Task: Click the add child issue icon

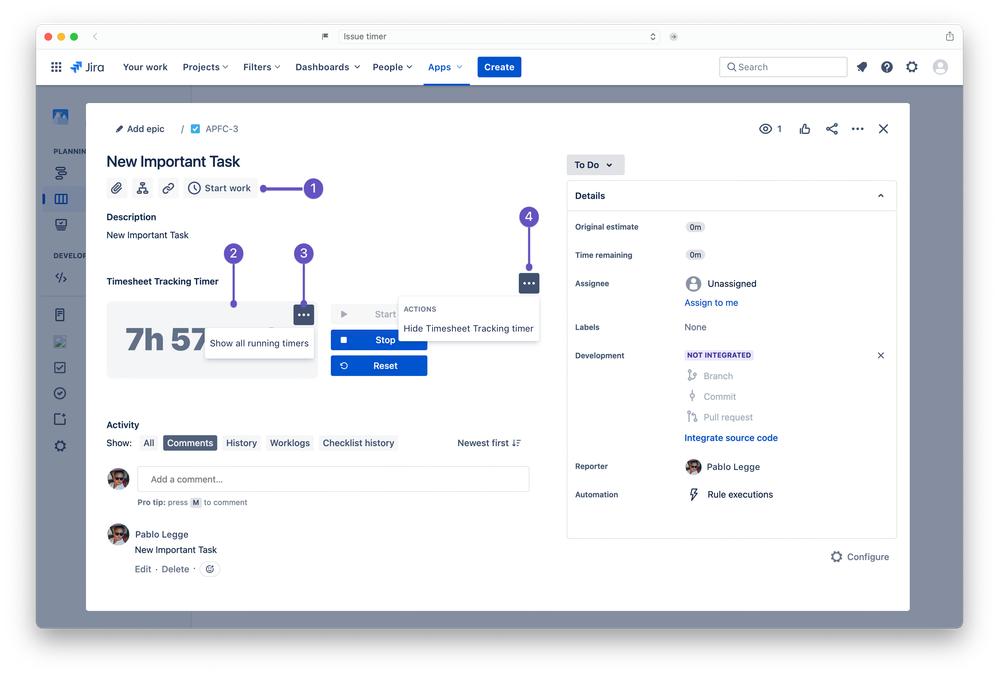Action: [143, 188]
